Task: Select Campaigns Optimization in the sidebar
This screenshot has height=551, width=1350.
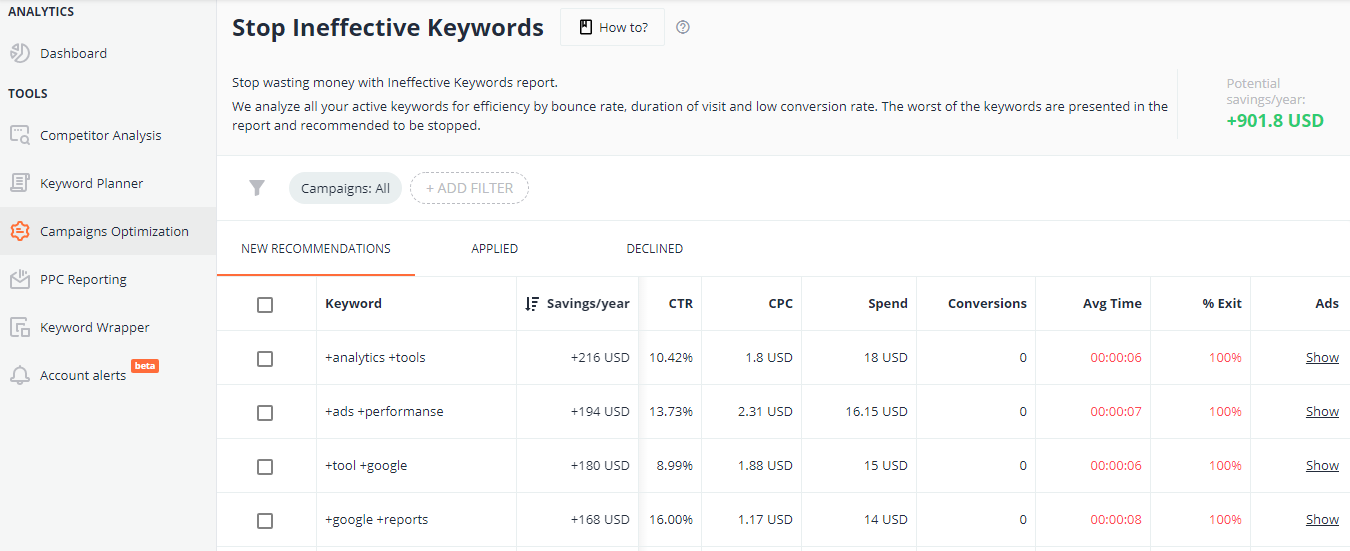Action: (x=108, y=231)
